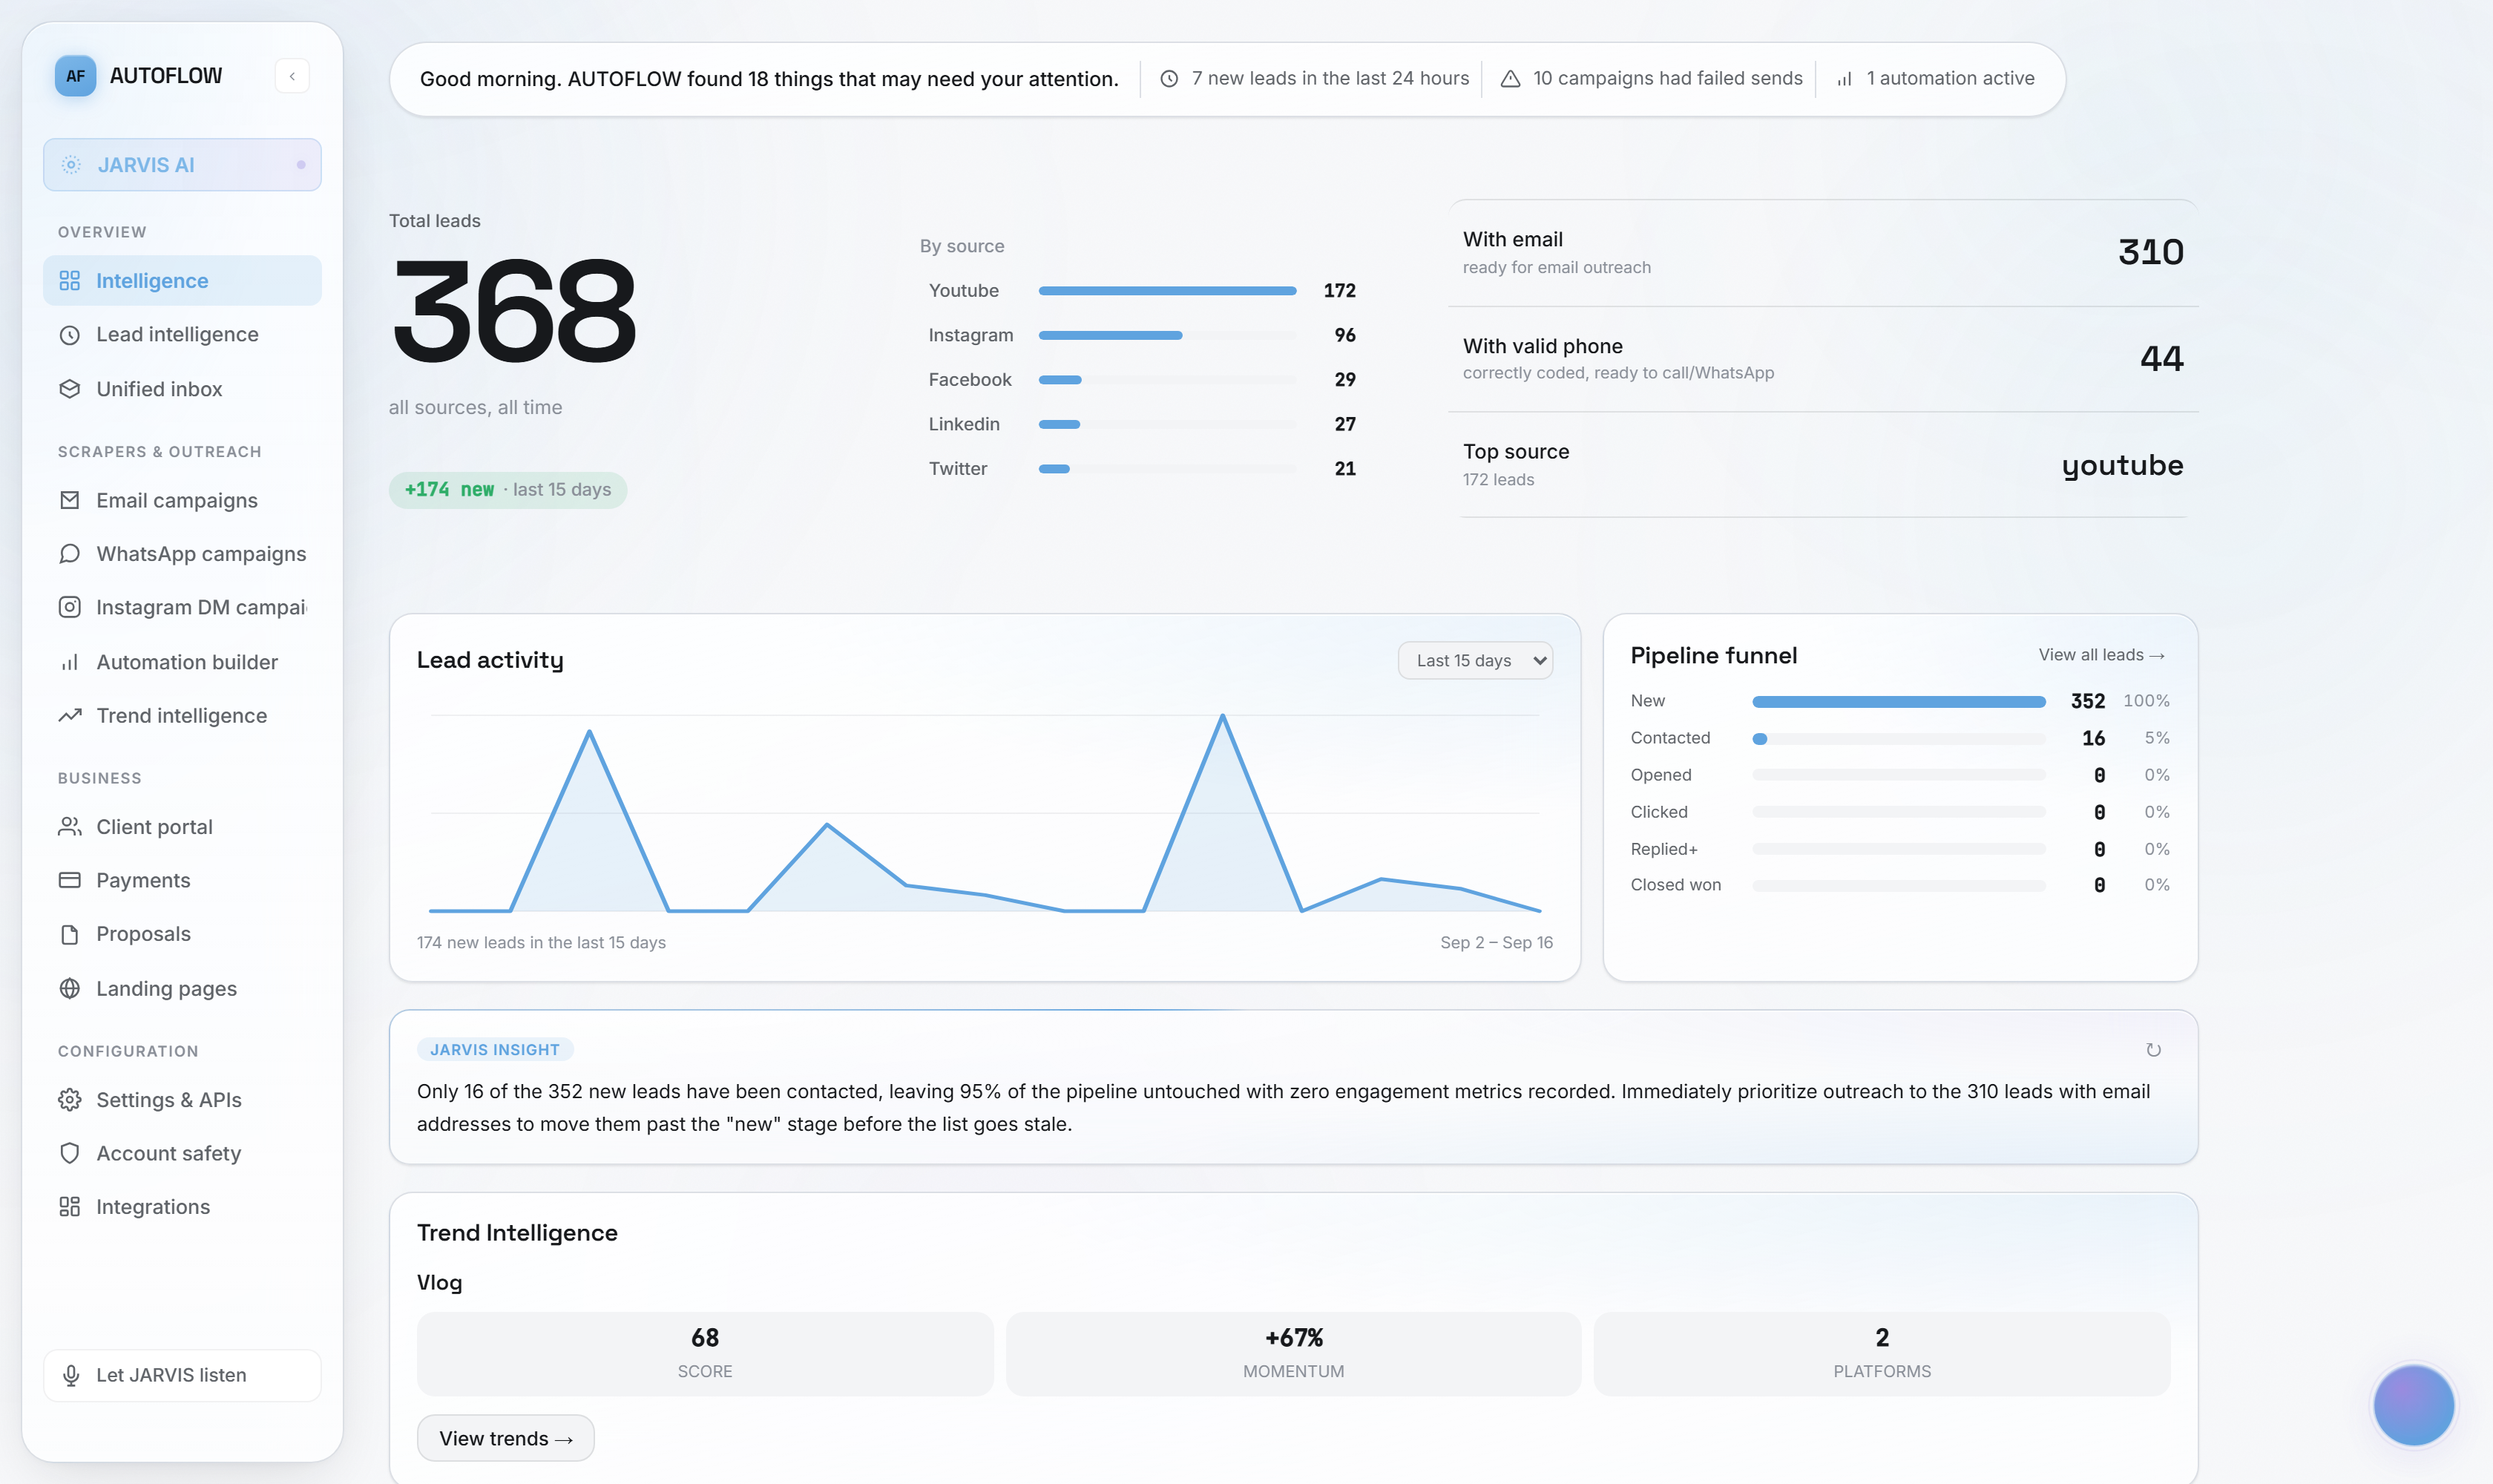Click the Top source youtube row
Screen dimensions: 2493x1484
coord(1822,465)
